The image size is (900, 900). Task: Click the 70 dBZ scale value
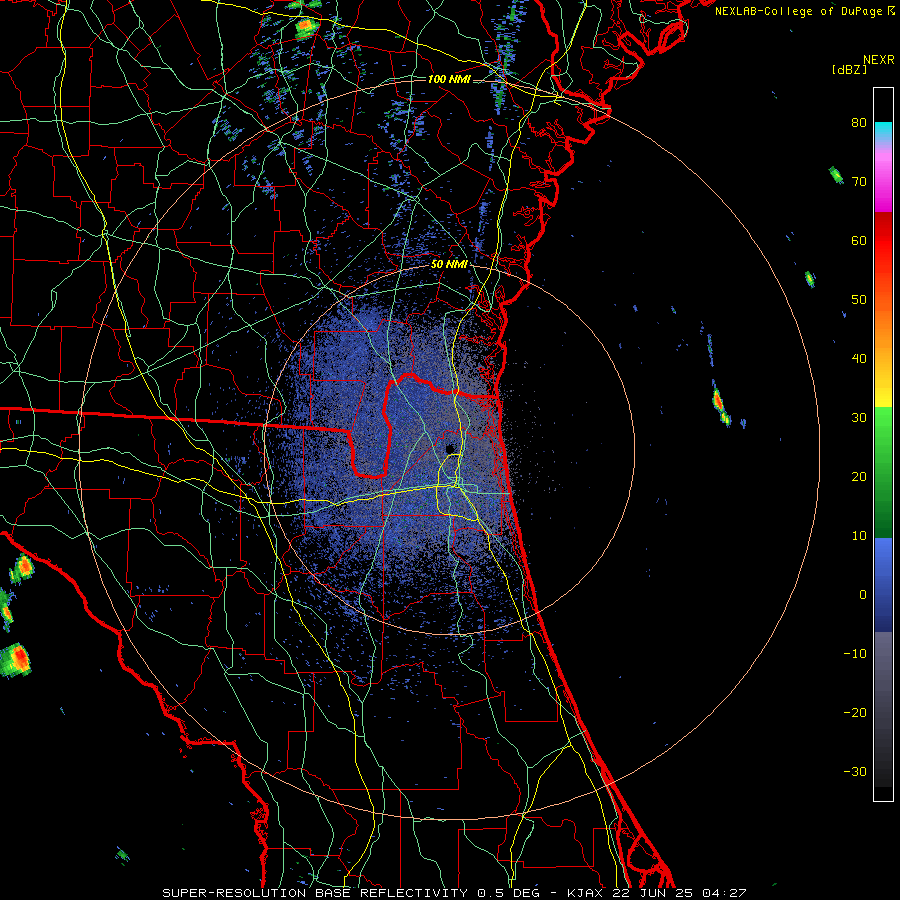859,181
